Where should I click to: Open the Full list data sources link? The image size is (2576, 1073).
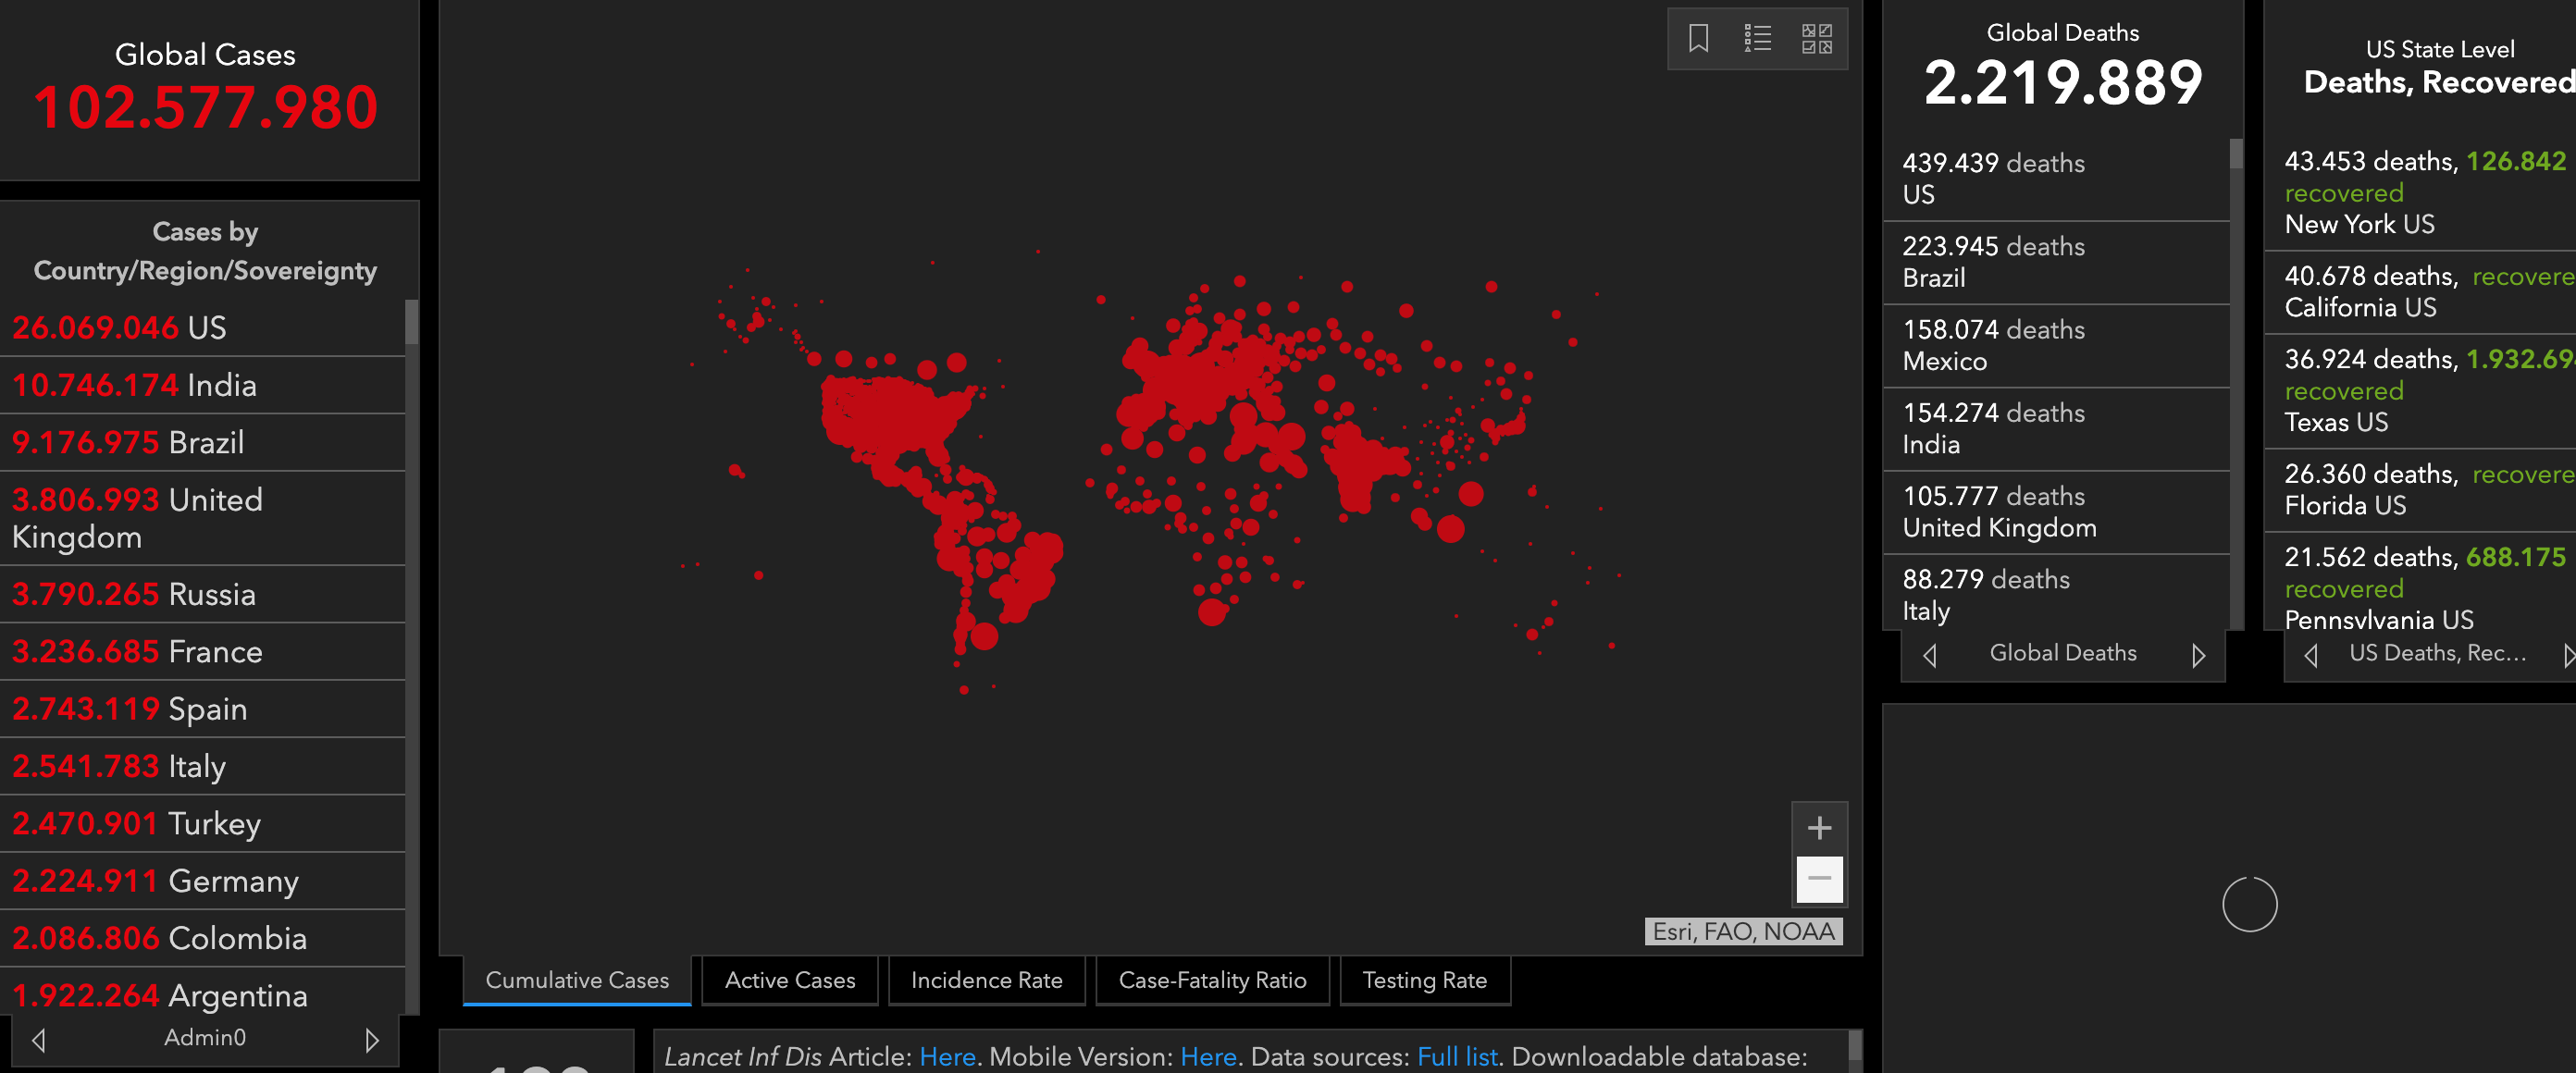tap(1456, 1056)
